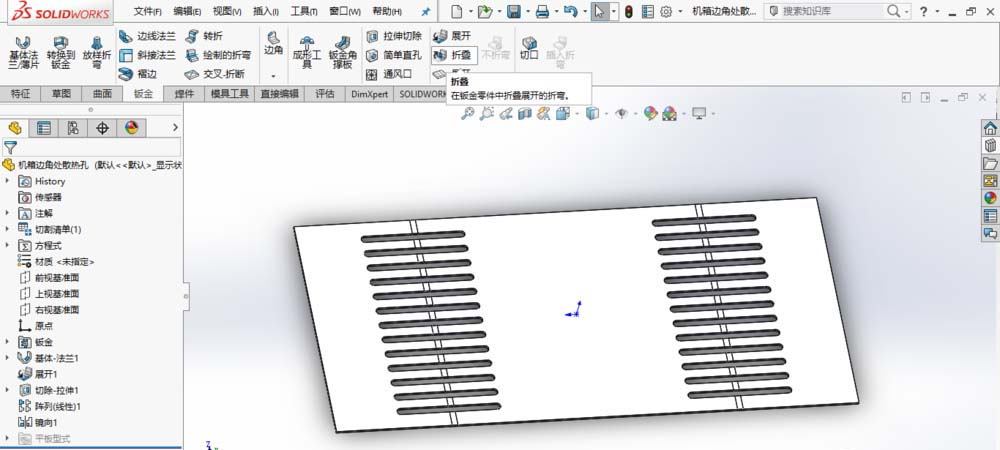This screenshot has width=1000, height=450.
Task: Click the 基体法兰/薄片 base flange tool
Action: point(22,52)
